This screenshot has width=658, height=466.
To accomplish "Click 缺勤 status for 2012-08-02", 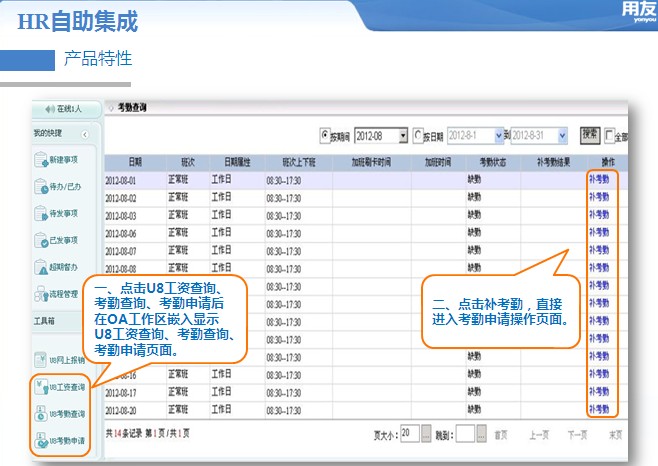I will click(x=474, y=197).
